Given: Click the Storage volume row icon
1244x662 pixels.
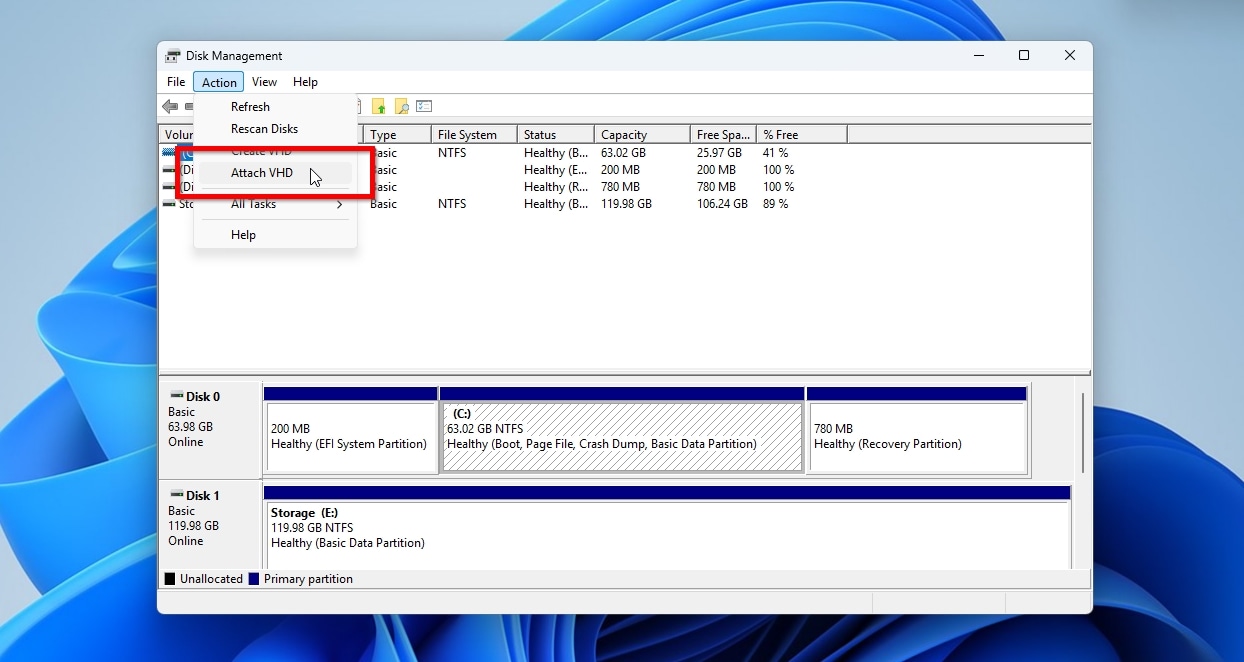Looking at the screenshot, I should (x=169, y=204).
